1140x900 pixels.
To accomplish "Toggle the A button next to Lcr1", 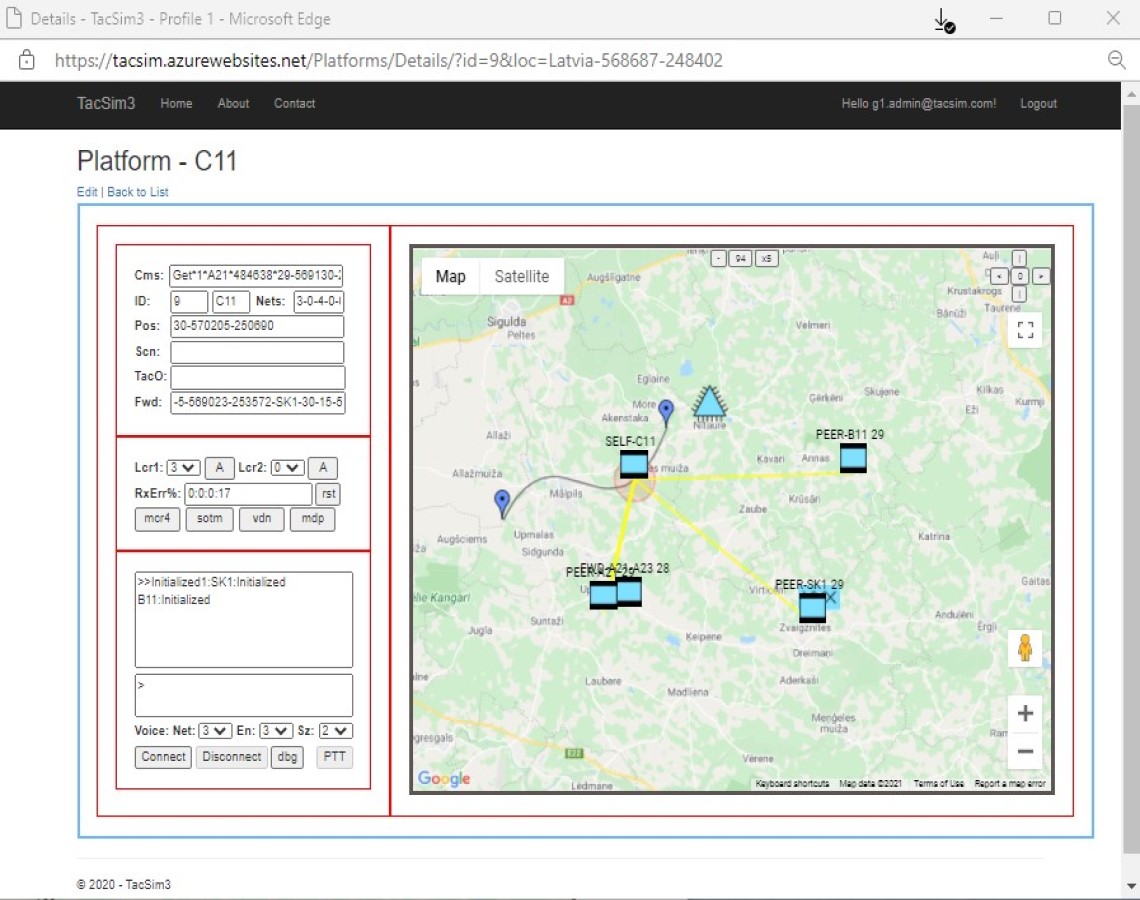I will pyautogui.click(x=219, y=466).
